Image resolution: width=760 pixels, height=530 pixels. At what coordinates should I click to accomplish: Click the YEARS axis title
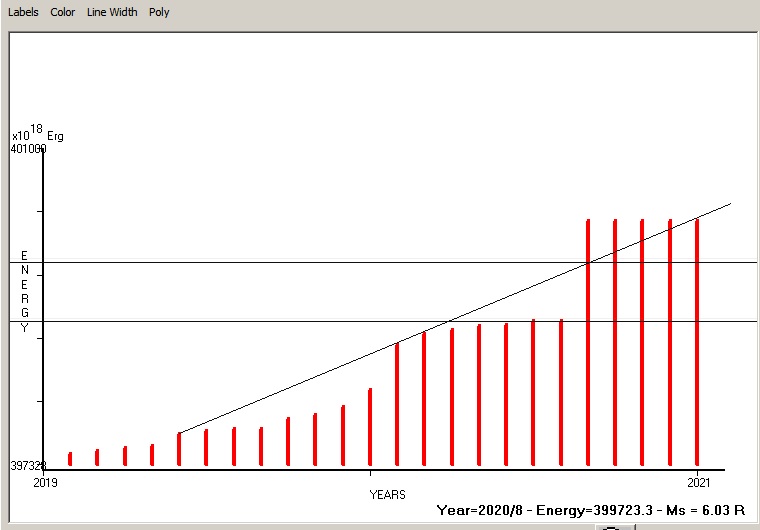(387, 495)
